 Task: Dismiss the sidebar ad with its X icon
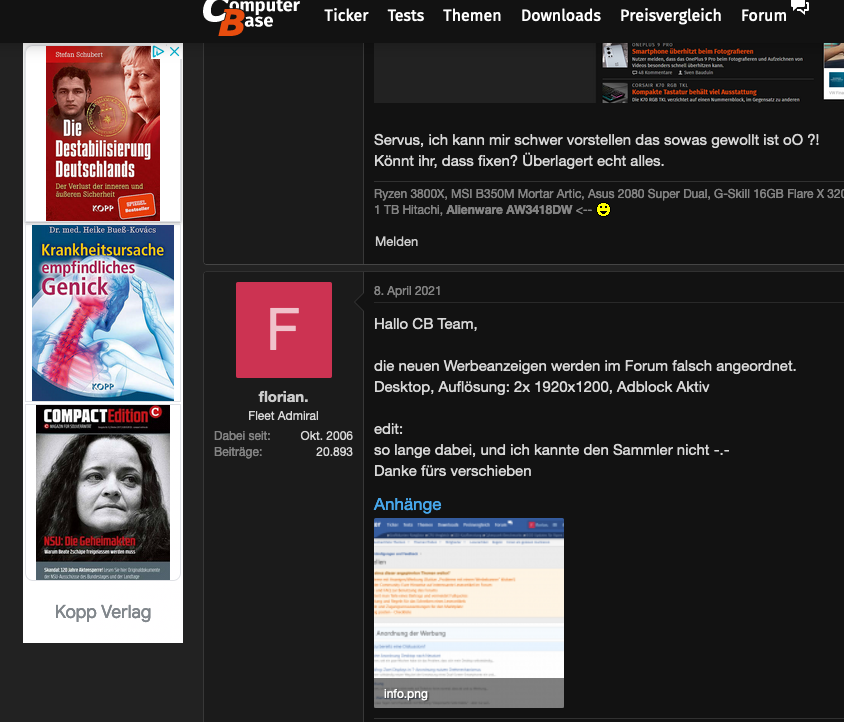point(175,51)
